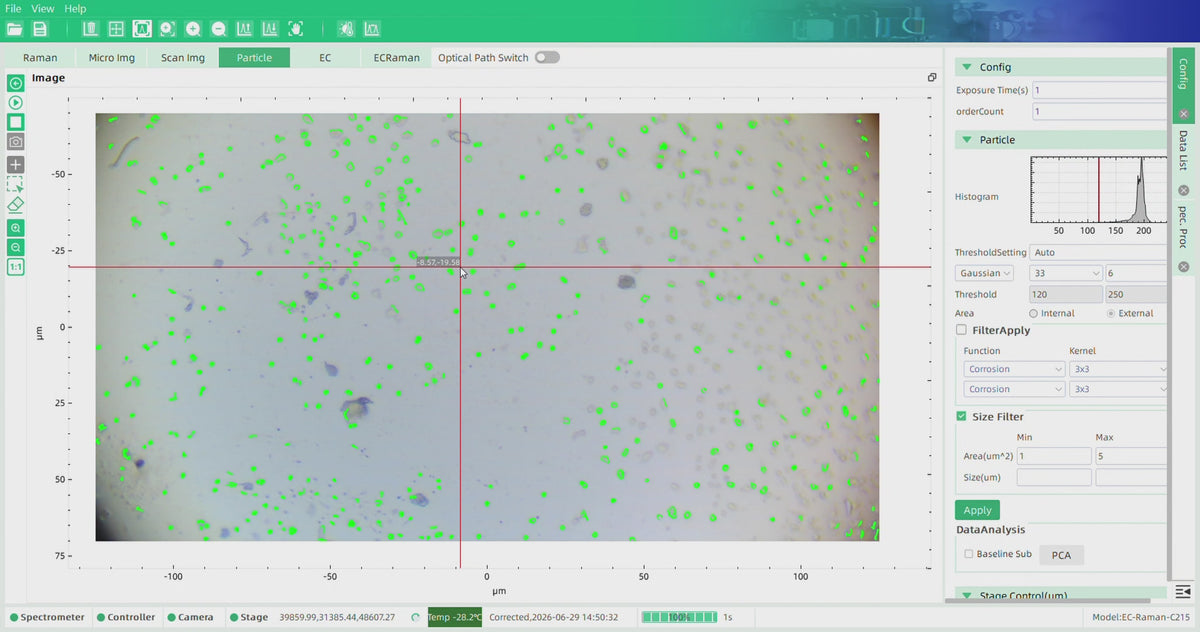Click the lower Threshold field showing 120
The image size is (1200, 632).
click(x=1066, y=295)
